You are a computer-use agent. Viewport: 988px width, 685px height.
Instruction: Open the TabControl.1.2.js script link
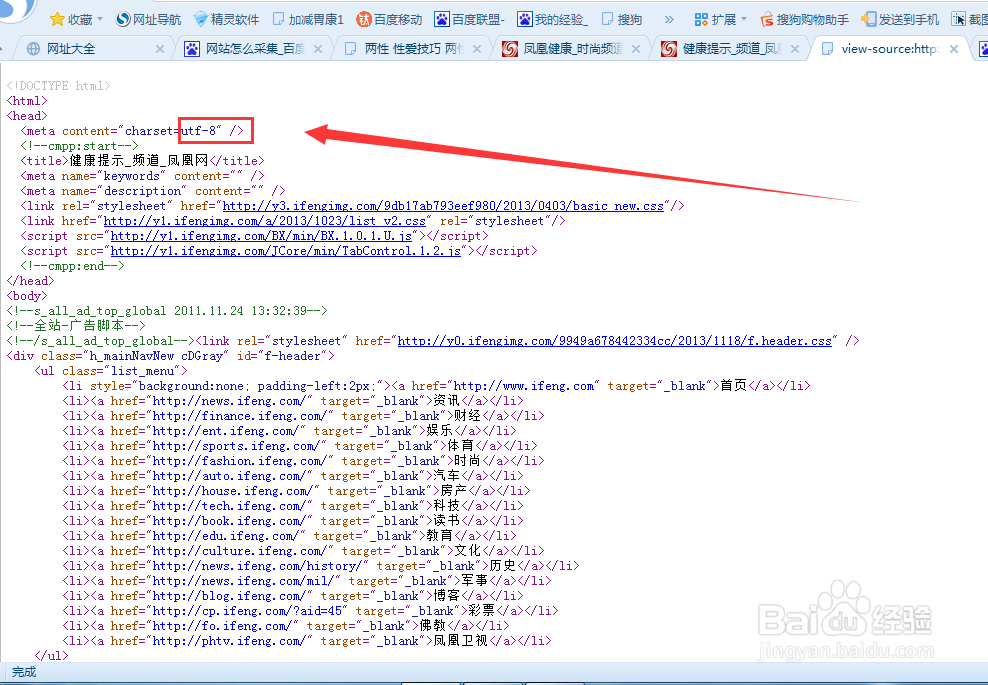pos(286,251)
